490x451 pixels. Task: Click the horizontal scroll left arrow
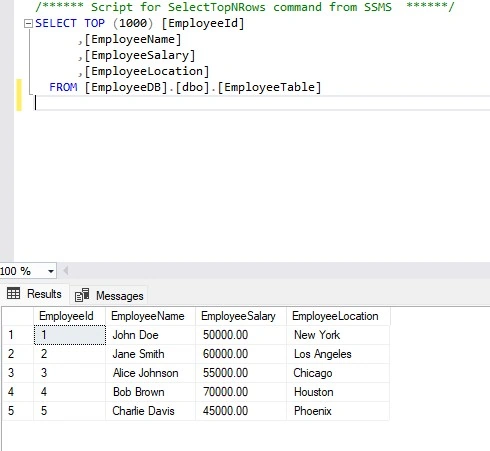[x=66, y=271]
